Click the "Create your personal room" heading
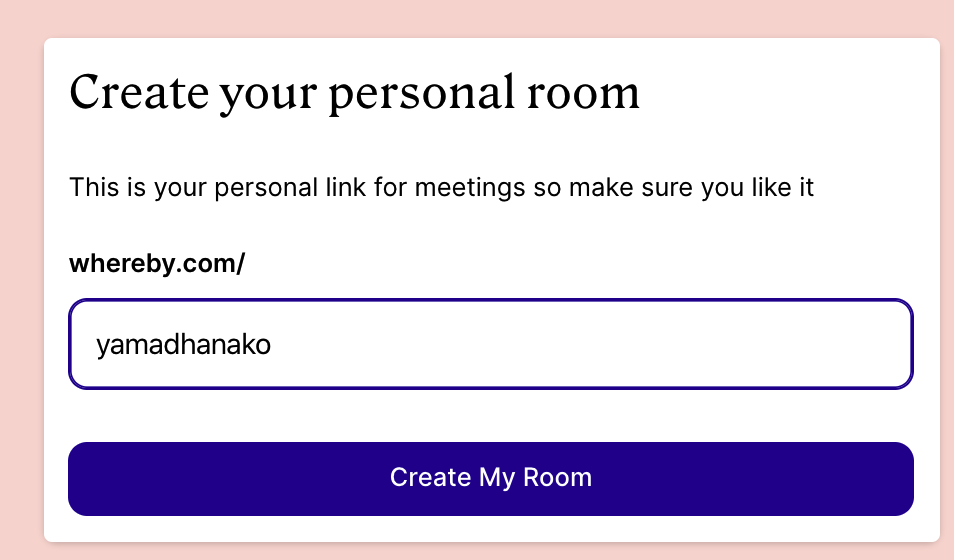954x560 pixels. (354, 93)
